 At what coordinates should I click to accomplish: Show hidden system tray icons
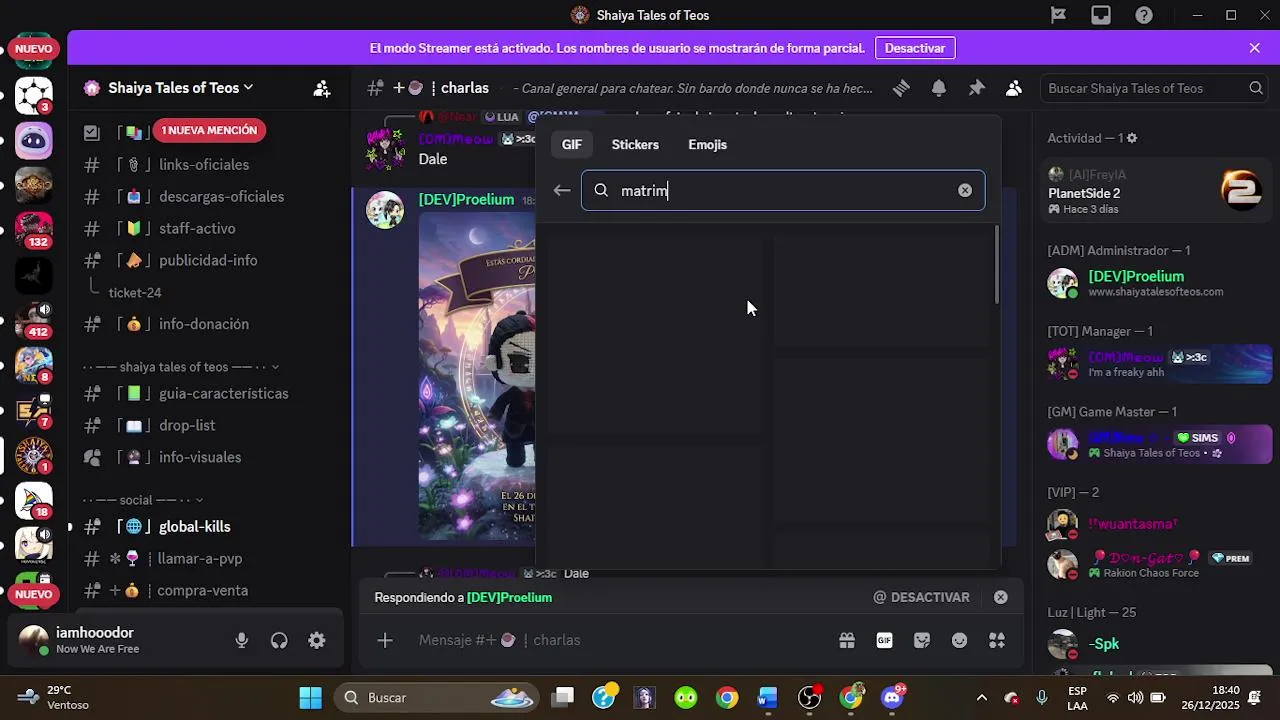click(981, 698)
